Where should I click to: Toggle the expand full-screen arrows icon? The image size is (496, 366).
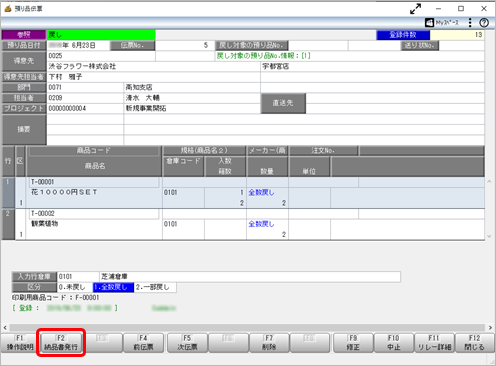coord(415,9)
